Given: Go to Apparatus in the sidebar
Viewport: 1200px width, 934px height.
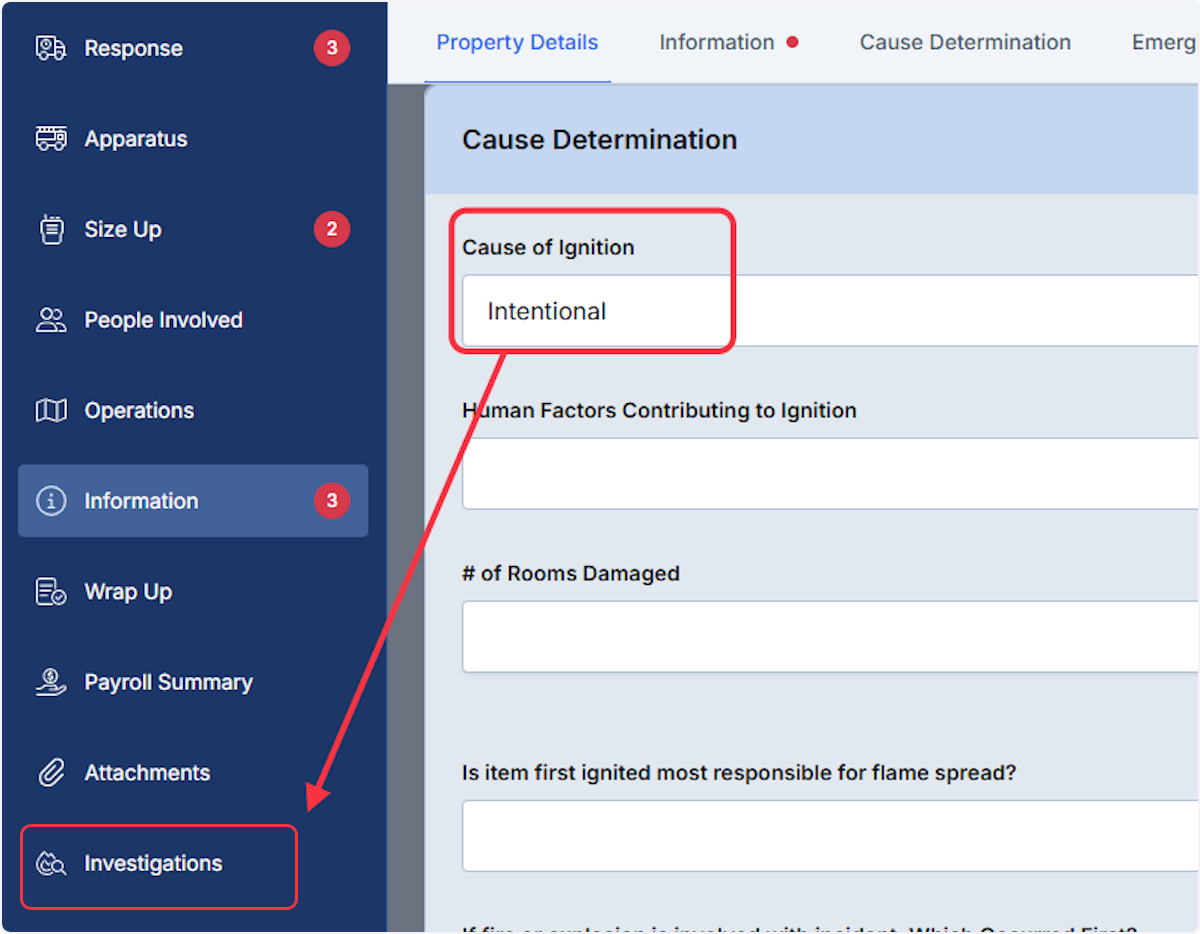Looking at the screenshot, I should (193, 139).
